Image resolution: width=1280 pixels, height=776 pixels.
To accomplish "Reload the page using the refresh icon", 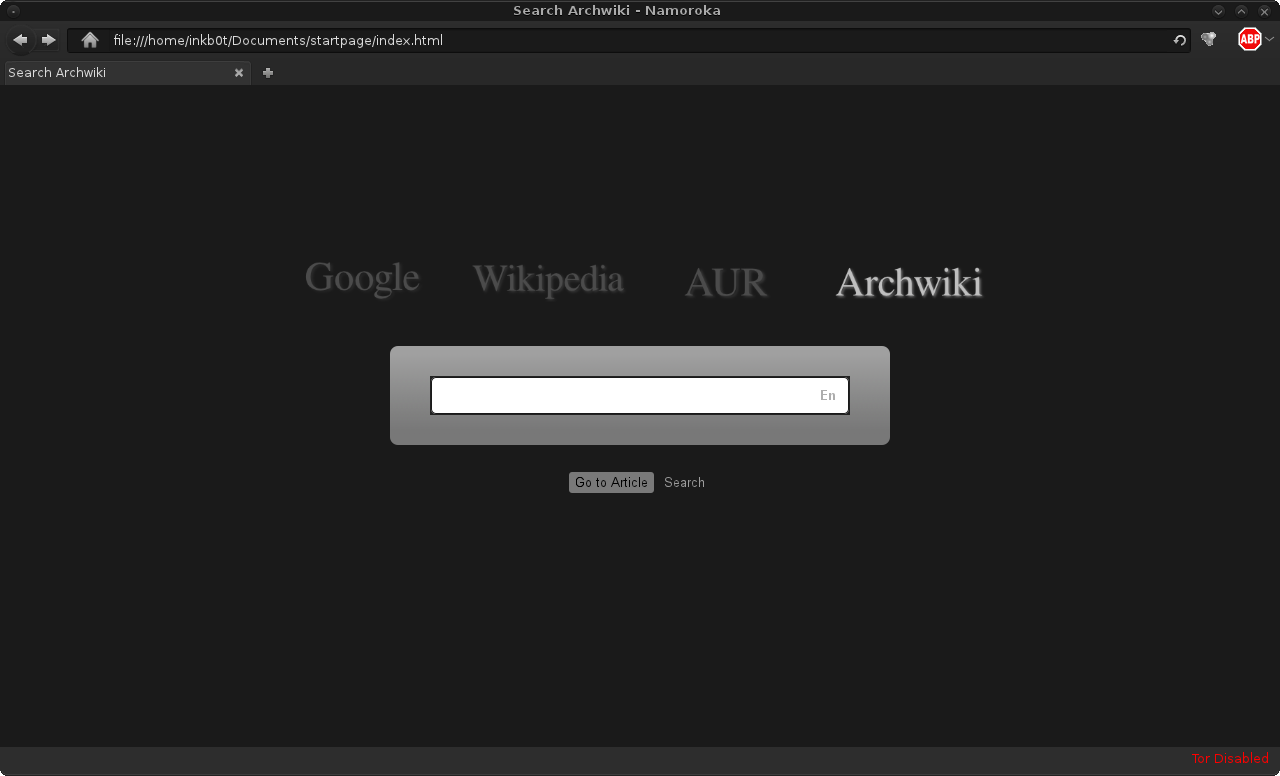I will click(x=1180, y=40).
